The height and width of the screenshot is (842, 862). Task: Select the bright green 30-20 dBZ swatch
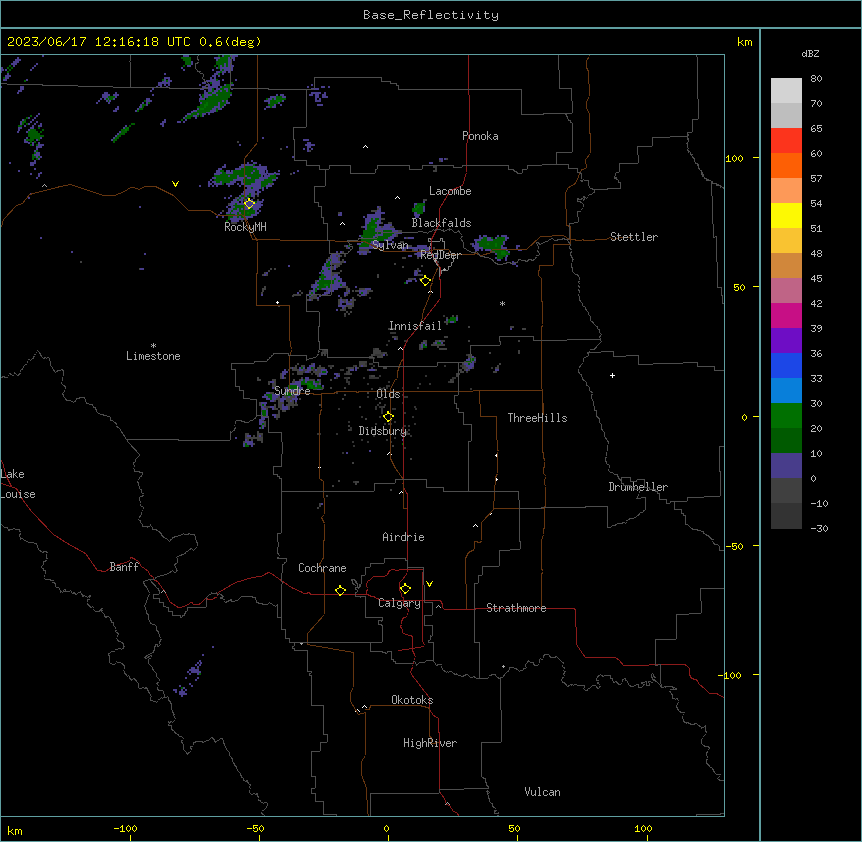pos(786,416)
